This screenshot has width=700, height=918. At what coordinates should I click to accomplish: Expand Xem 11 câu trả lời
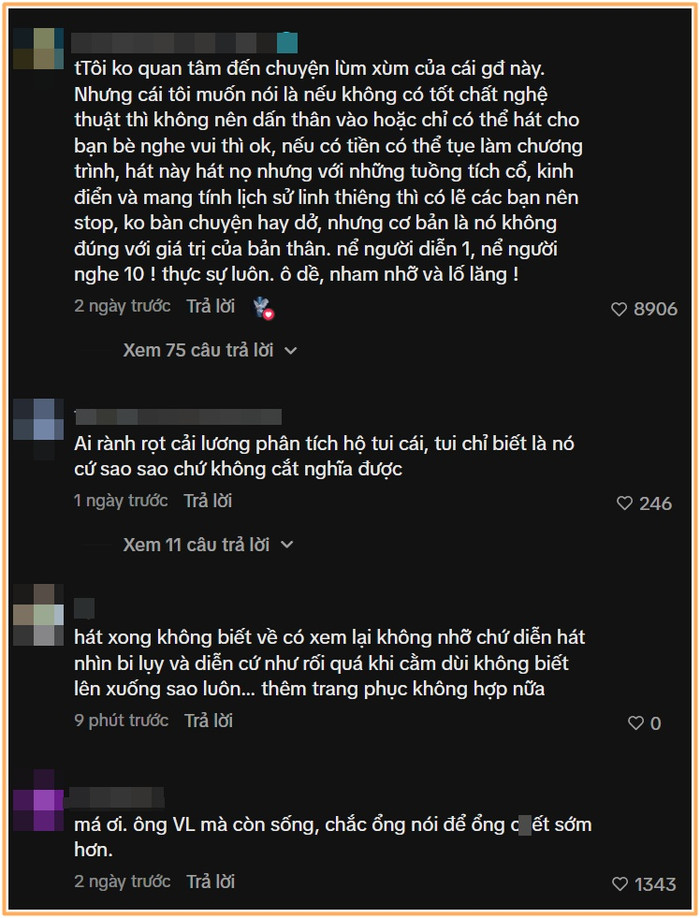click(196, 544)
